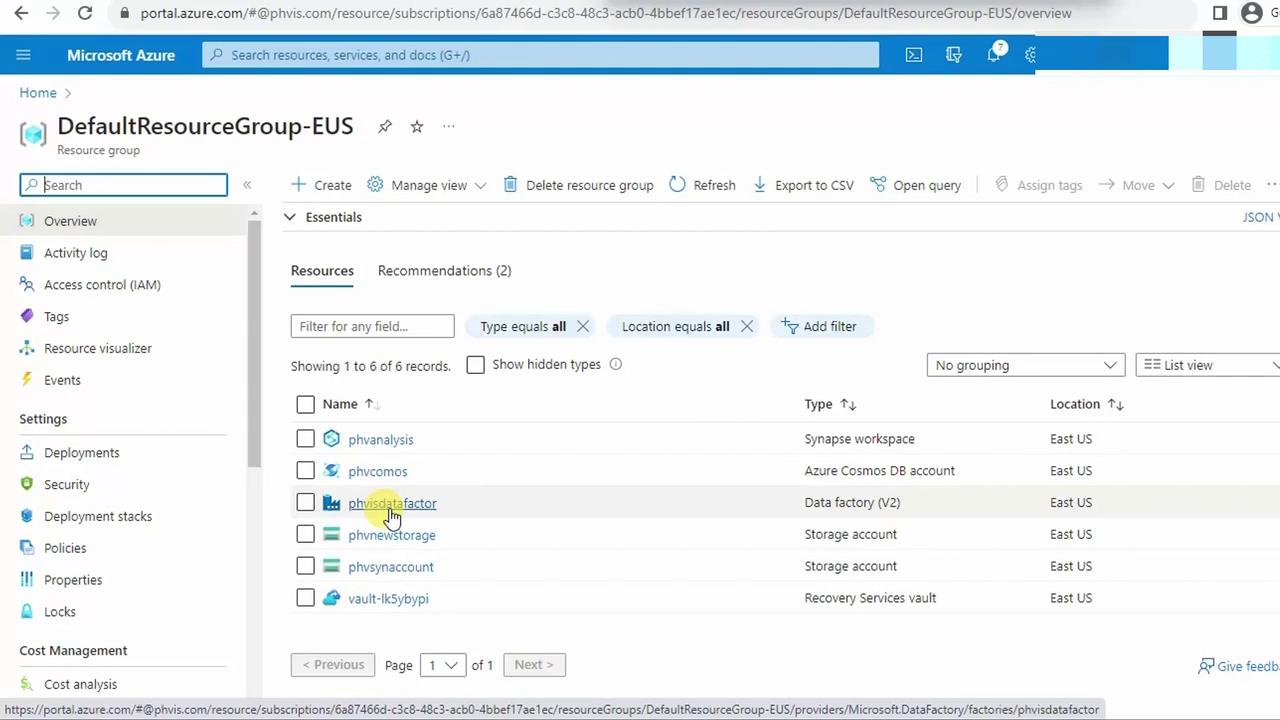Click Delete resource group

pos(578,185)
